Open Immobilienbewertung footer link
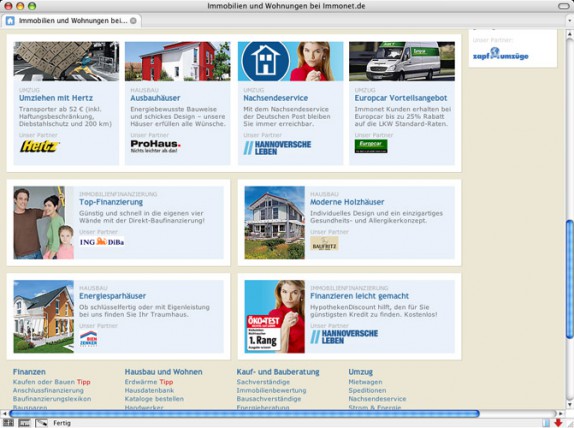The image size is (574, 428). 271,390
